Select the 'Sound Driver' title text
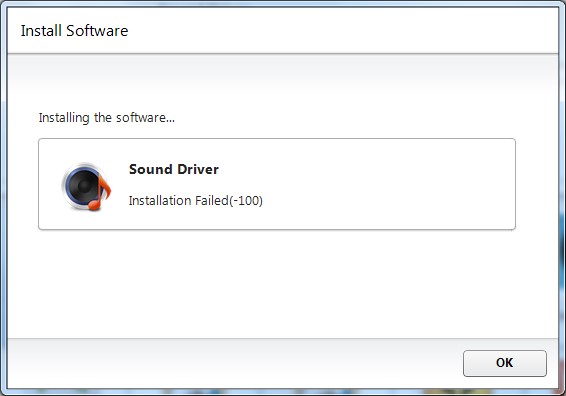Viewport: 566px width, 396px height. point(174,169)
